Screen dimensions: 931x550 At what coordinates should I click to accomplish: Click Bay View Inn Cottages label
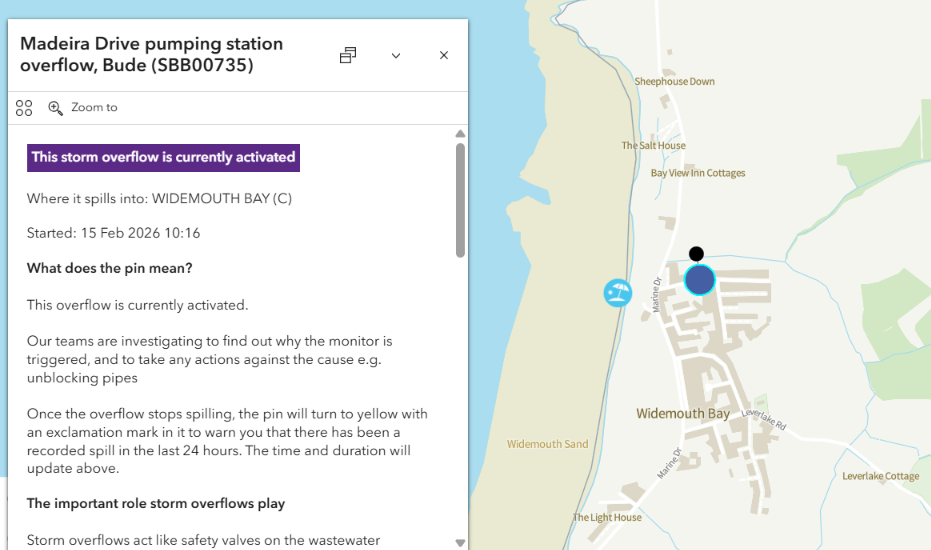[x=698, y=173]
